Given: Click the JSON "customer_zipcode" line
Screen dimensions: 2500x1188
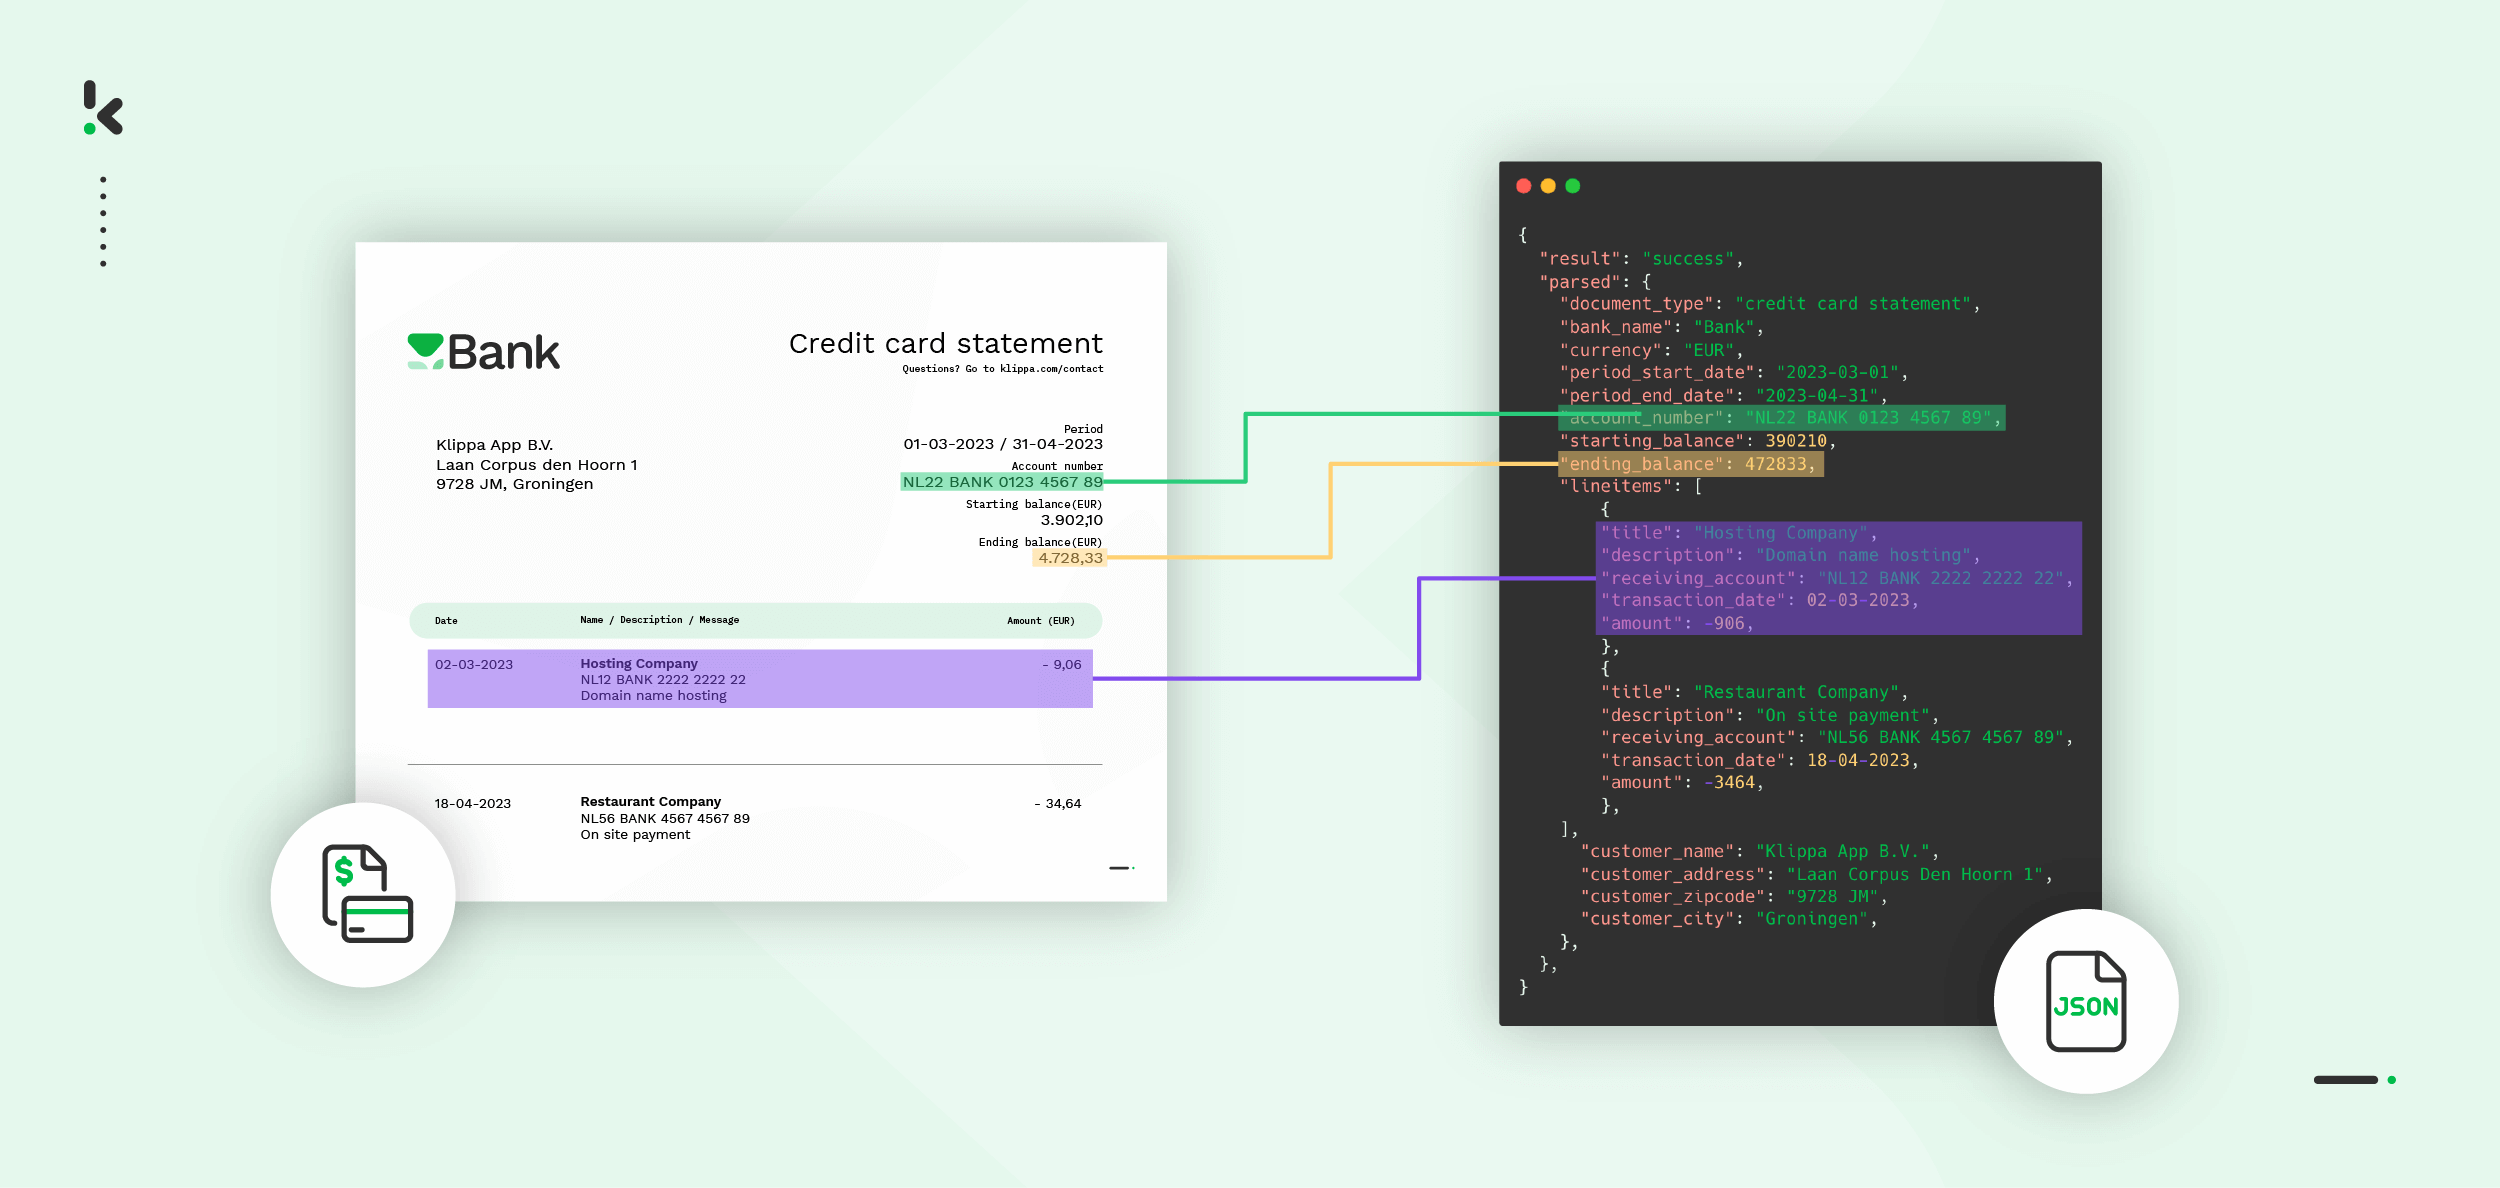Looking at the screenshot, I should tap(1734, 896).
